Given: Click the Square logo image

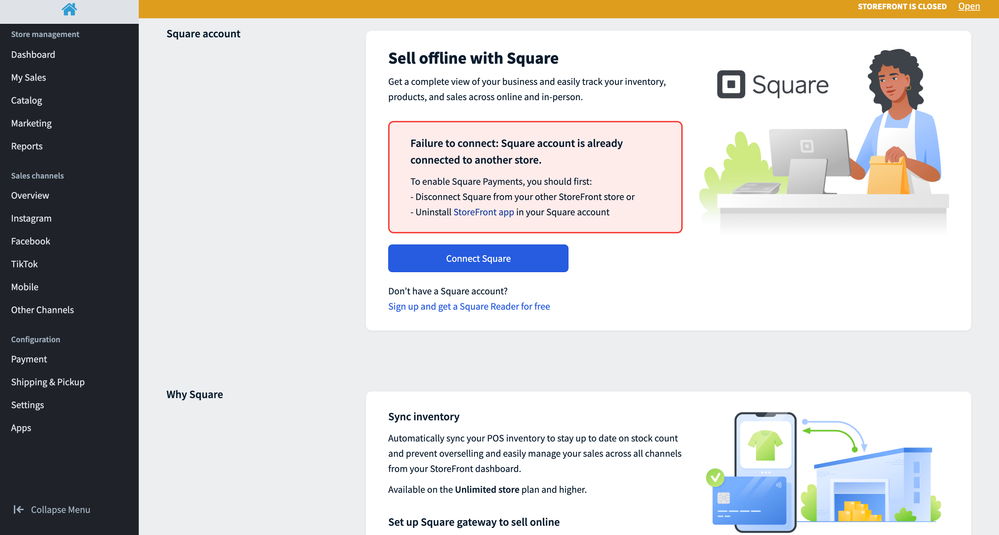Looking at the screenshot, I should click(x=772, y=85).
